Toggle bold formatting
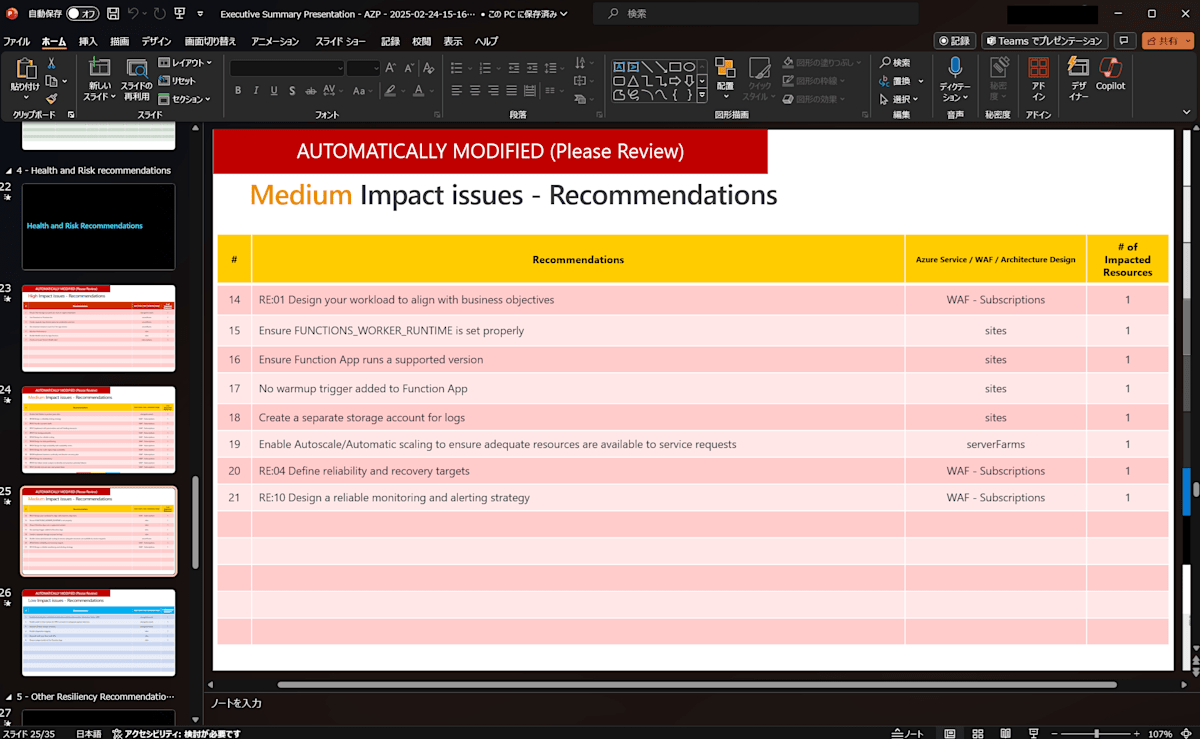The width and height of the screenshot is (1200, 739). [238, 90]
